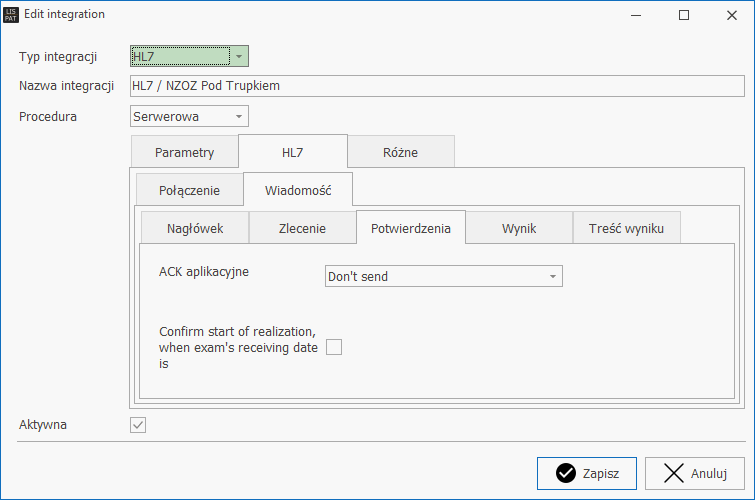Viewport: 755px width, 500px height.
Task: Switch to the Parametry tab
Action: (184, 153)
